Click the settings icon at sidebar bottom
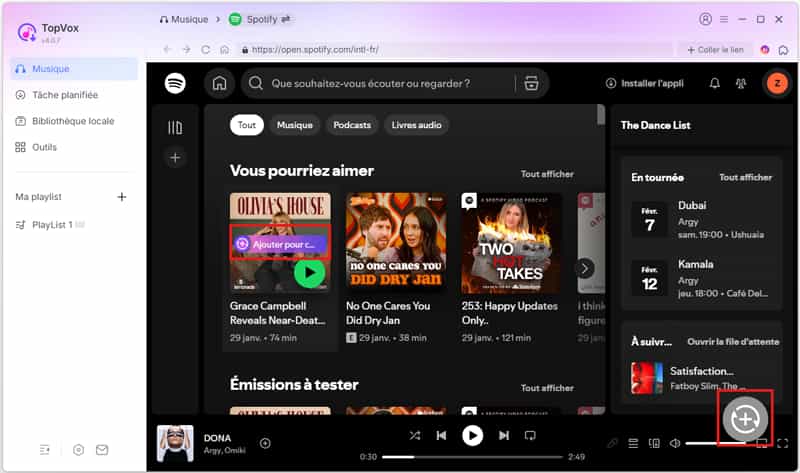The width and height of the screenshot is (800, 473). point(78,450)
